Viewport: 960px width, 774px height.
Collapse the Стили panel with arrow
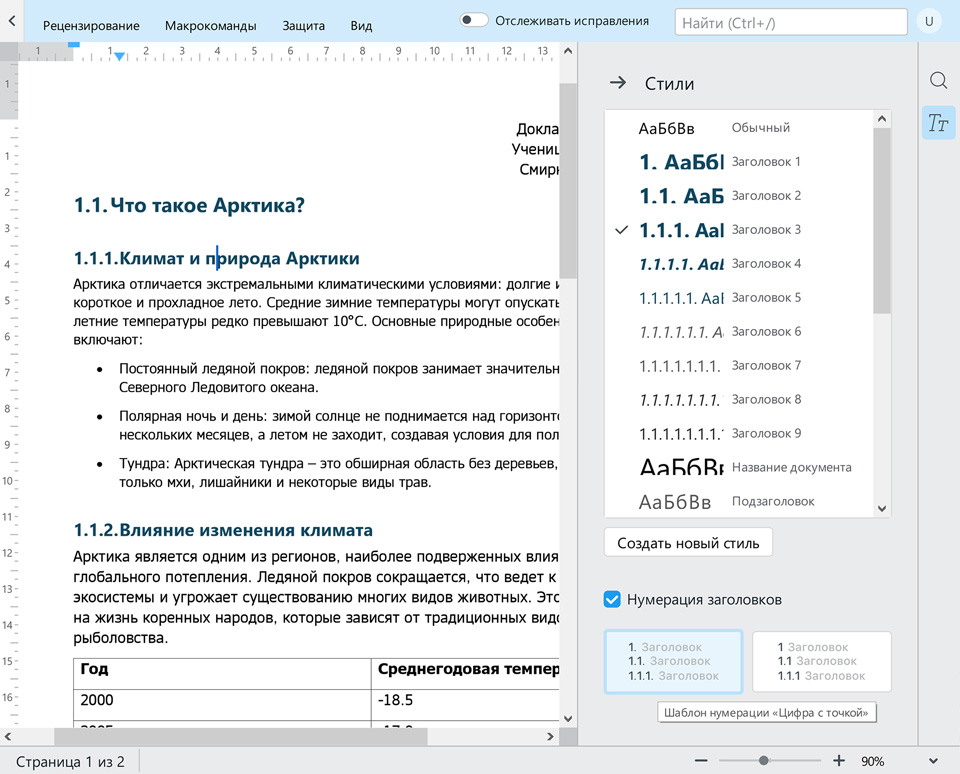(618, 84)
